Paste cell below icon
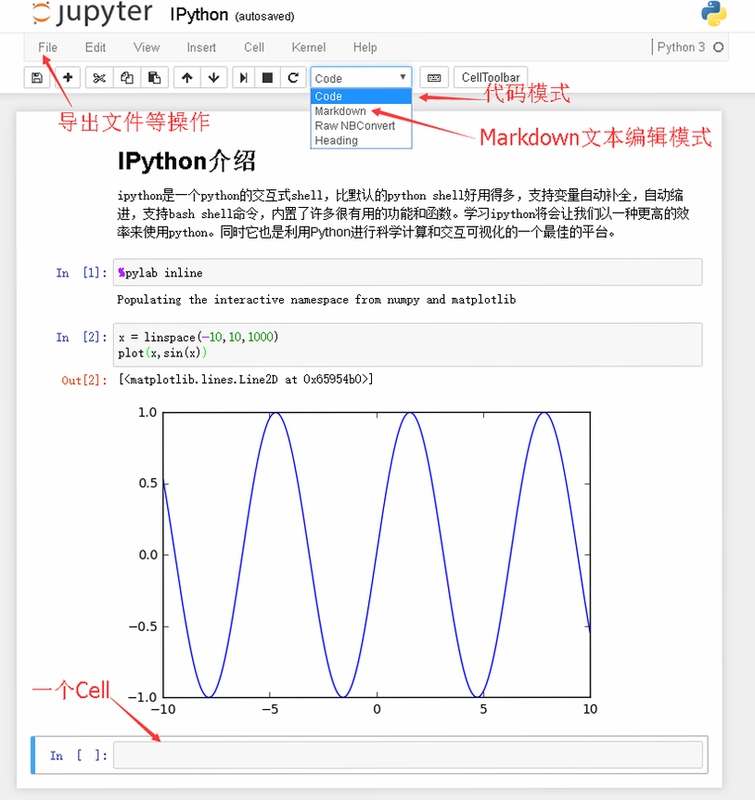This screenshot has height=800, width=755. pos(154,78)
